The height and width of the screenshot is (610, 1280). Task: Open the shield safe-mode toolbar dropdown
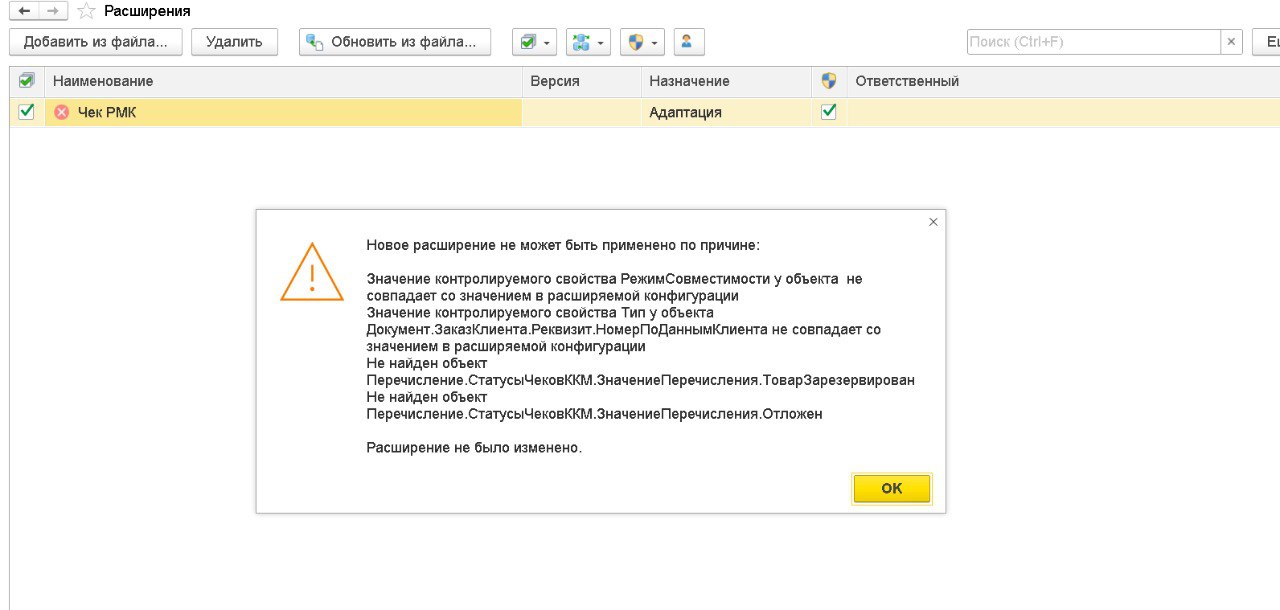point(643,42)
